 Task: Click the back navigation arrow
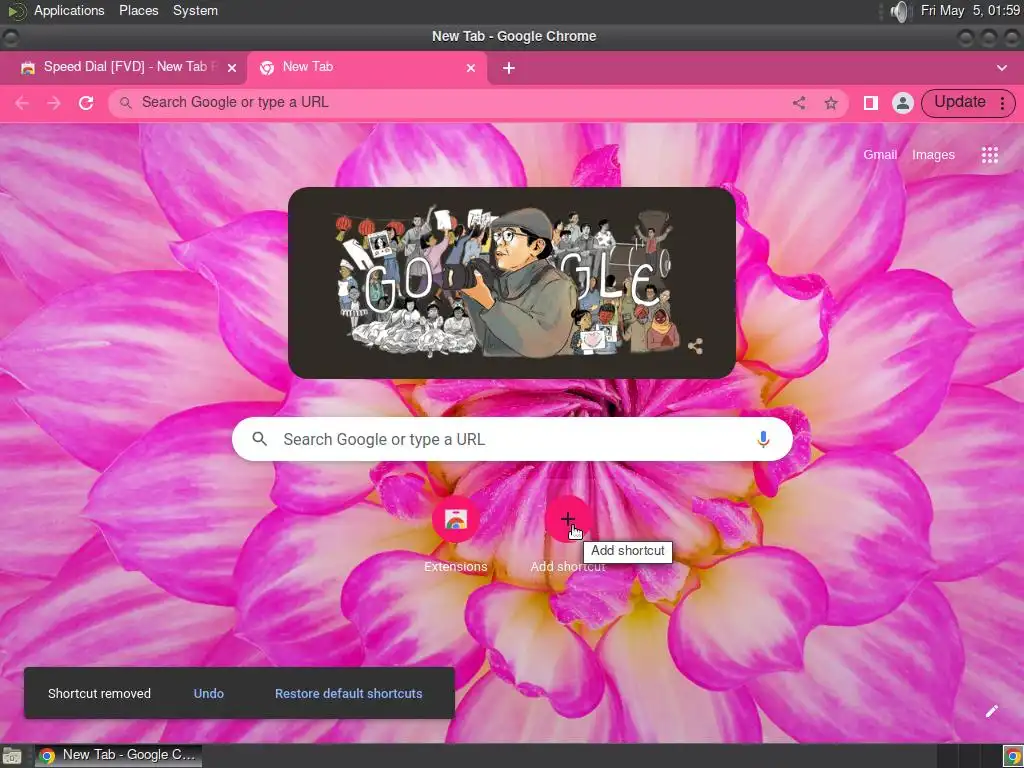22,103
